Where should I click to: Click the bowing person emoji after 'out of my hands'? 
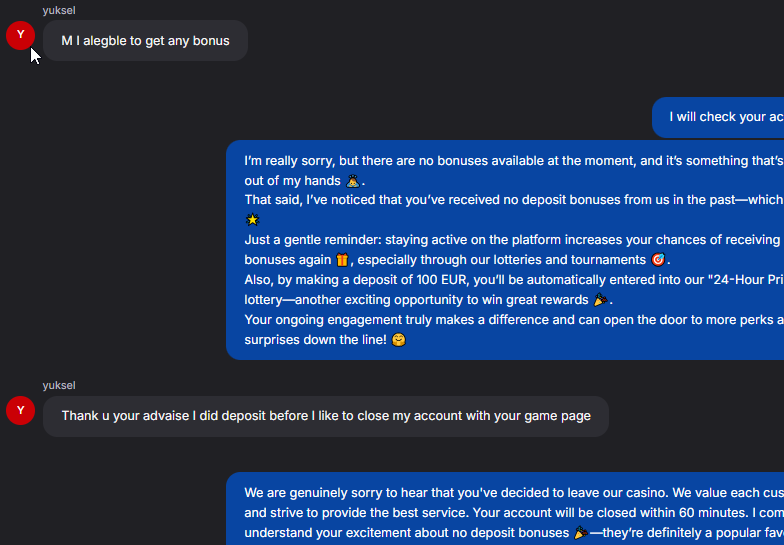pyautogui.click(x=352, y=180)
